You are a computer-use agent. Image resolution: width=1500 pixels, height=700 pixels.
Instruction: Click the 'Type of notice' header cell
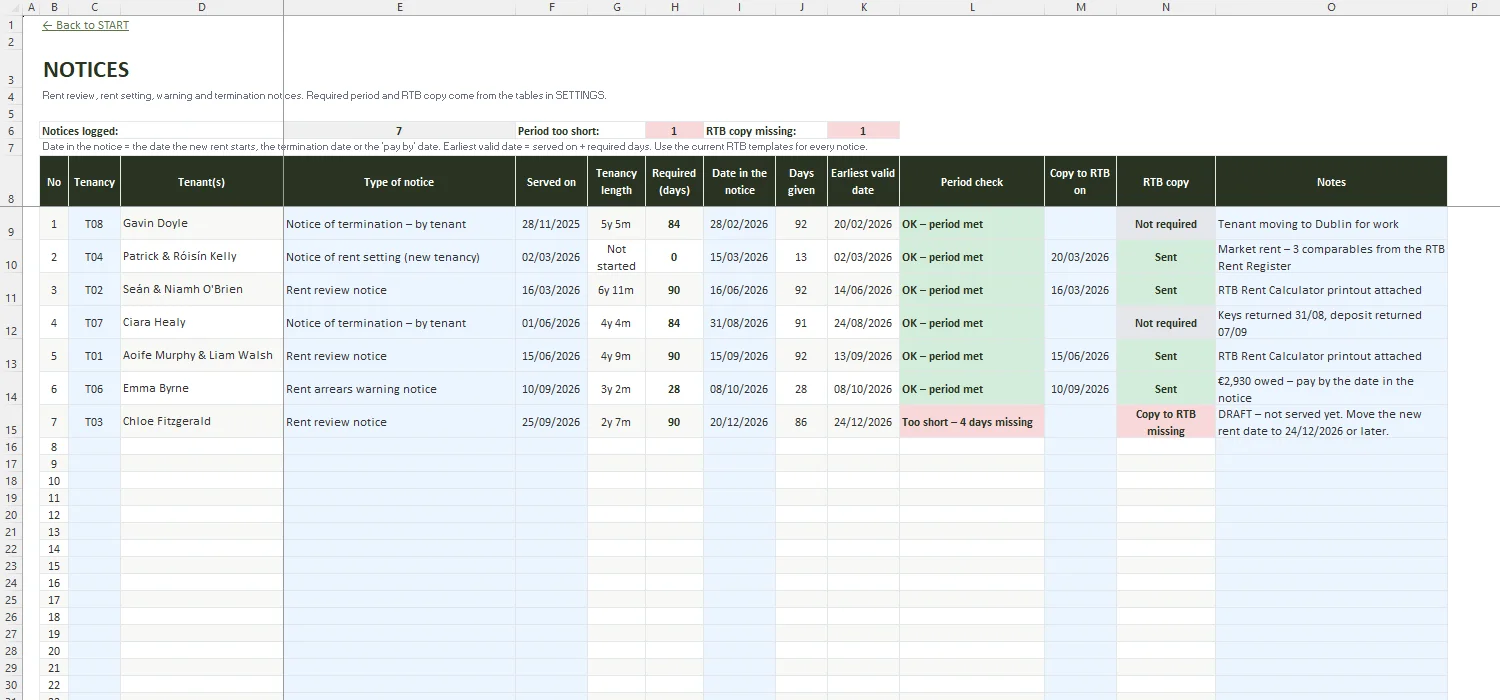click(x=400, y=182)
